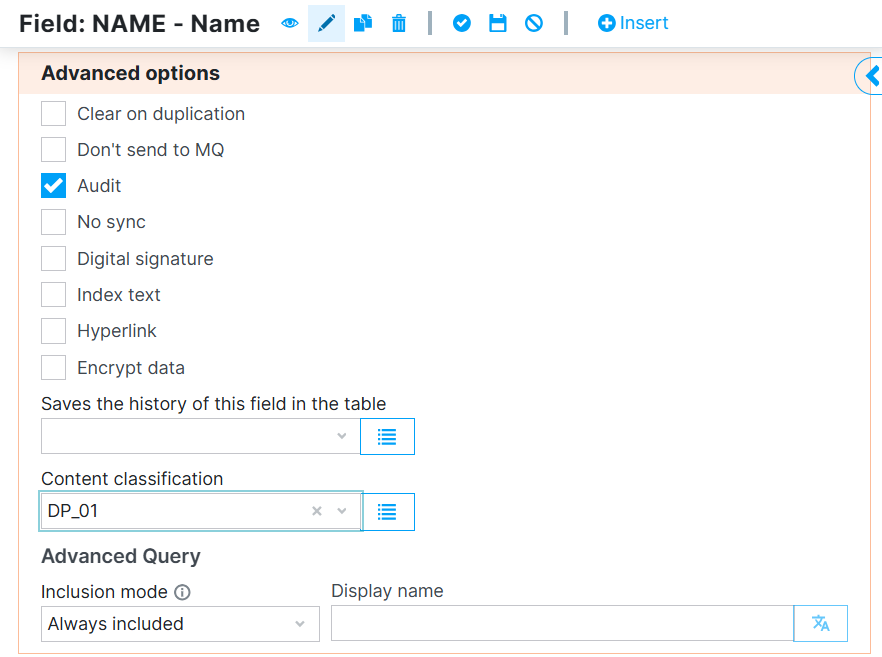Click the floppy disk save icon

coord(498,23)
